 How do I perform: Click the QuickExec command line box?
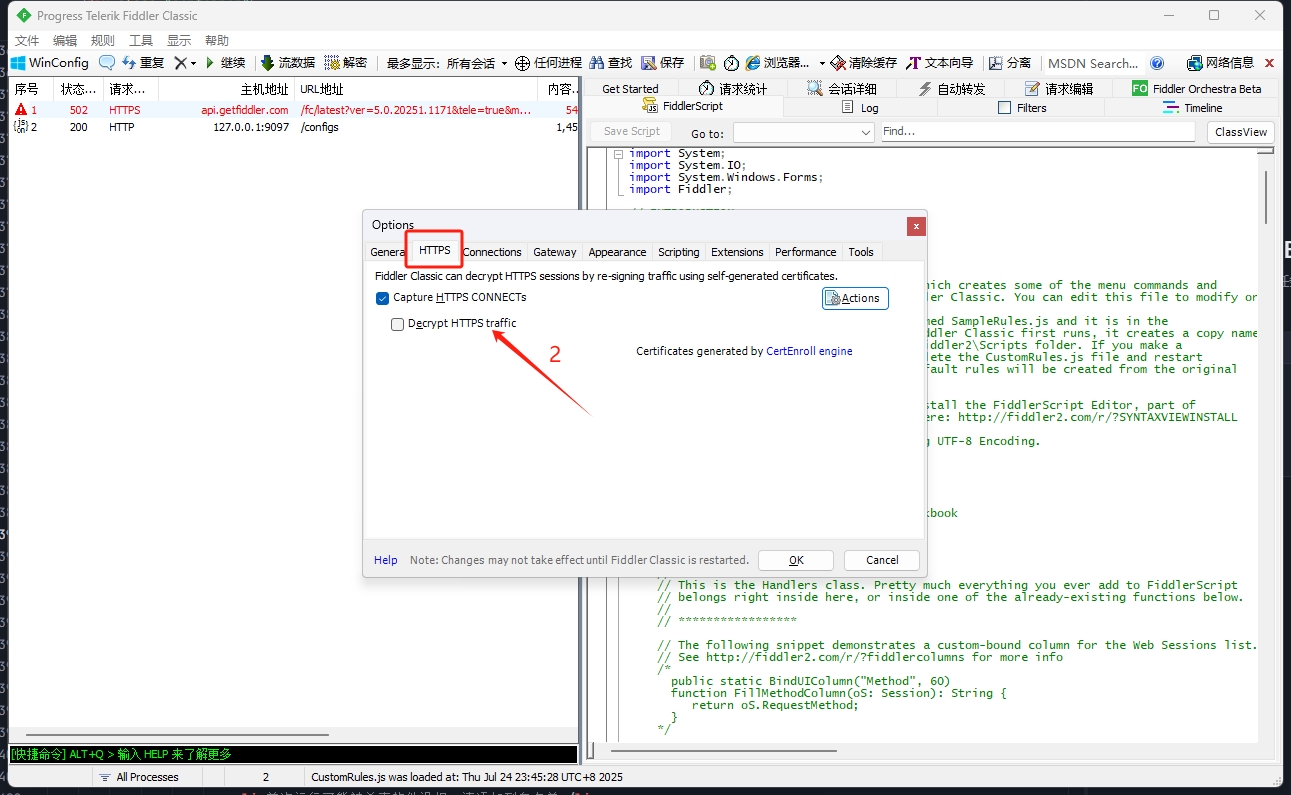[294, 755]
